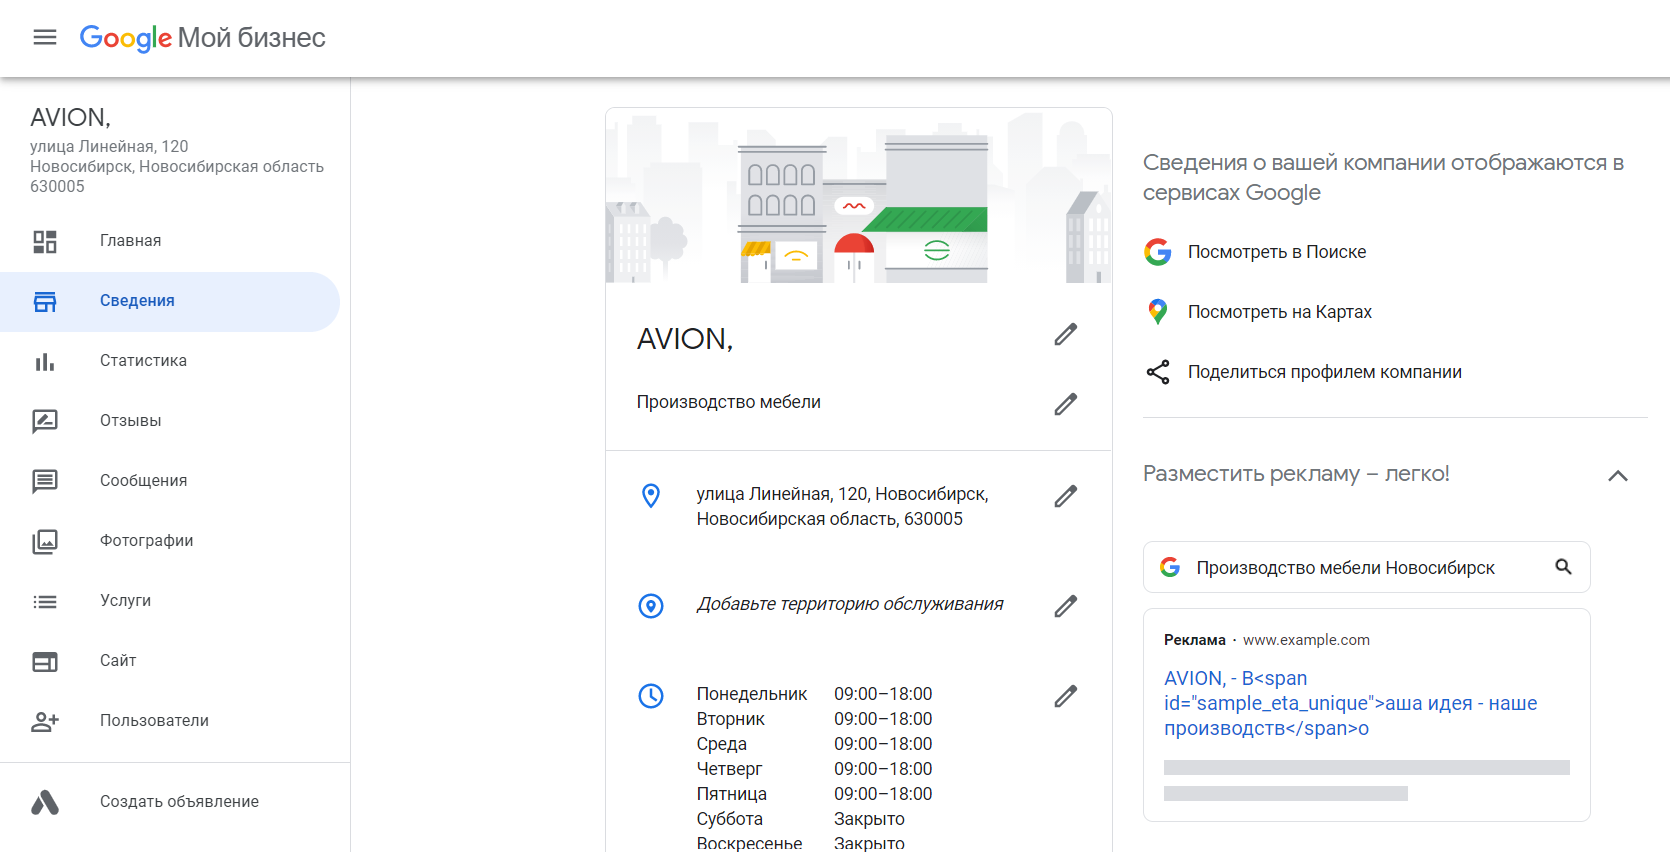Click the Статистика bar chart icon
The image size is (1670, 852).
pos(45,361)
